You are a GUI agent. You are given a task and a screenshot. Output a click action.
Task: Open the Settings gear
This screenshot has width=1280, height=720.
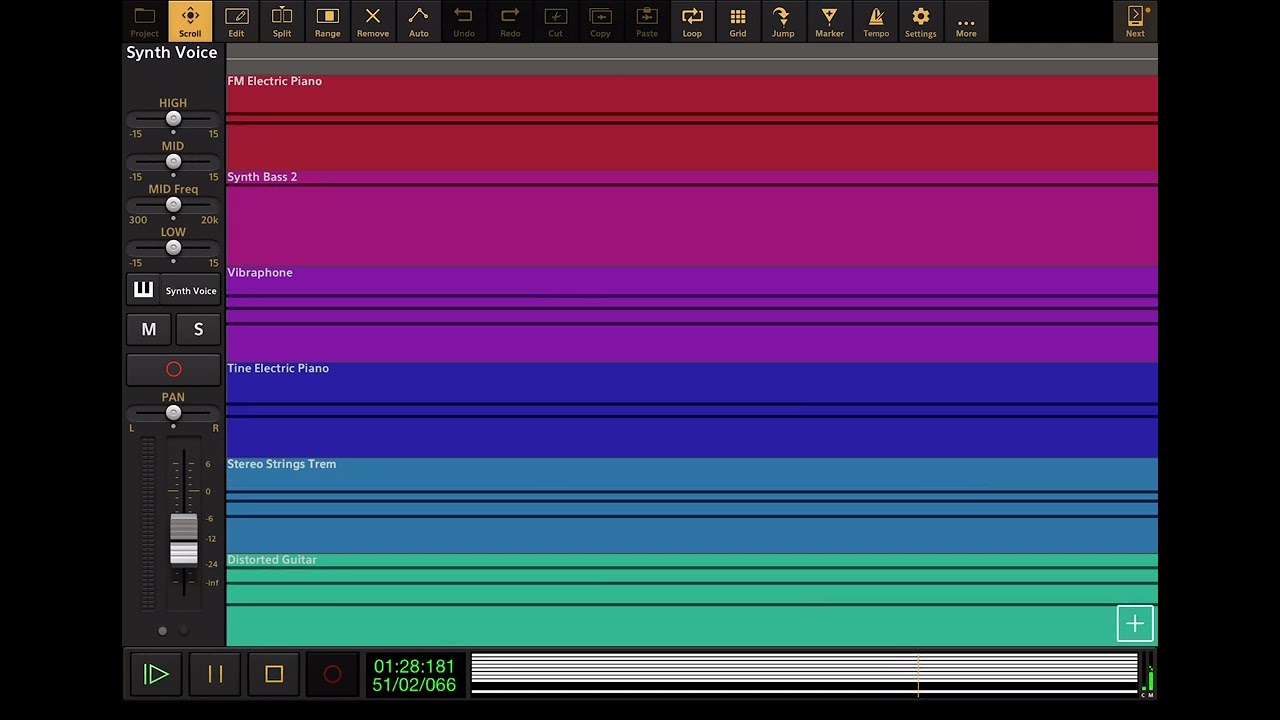pos(921,21)
